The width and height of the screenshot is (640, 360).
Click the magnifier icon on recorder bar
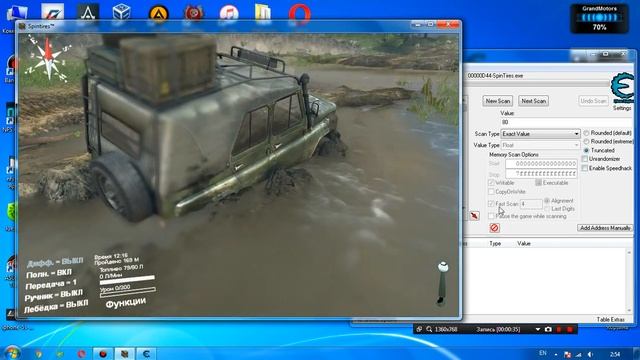point(429,329)
